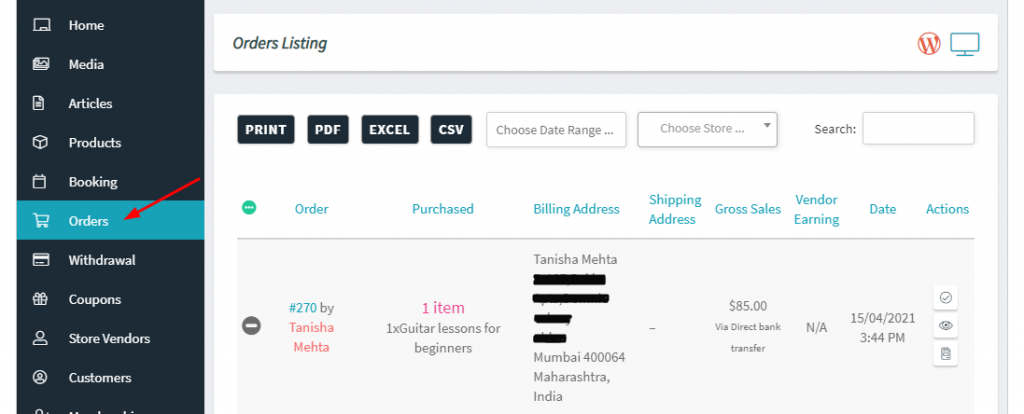
Task: Mark order #270 as complete checkmark icon
Action: 945,298
